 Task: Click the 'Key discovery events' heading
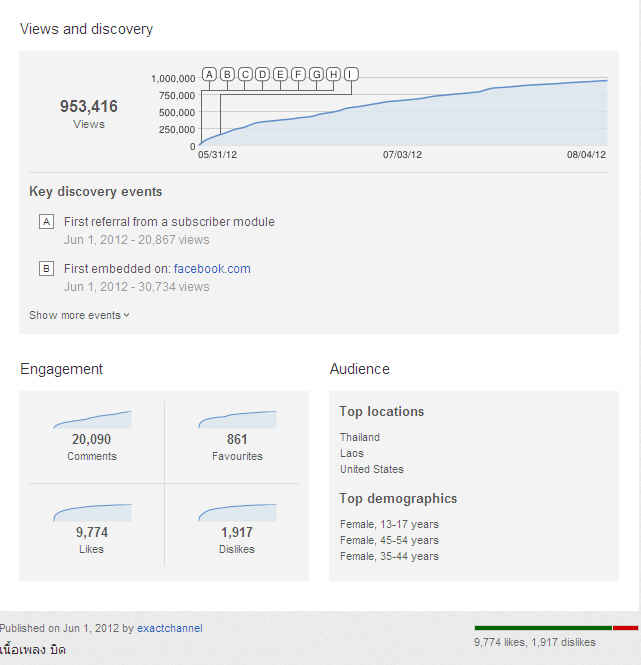coord(95,191)
